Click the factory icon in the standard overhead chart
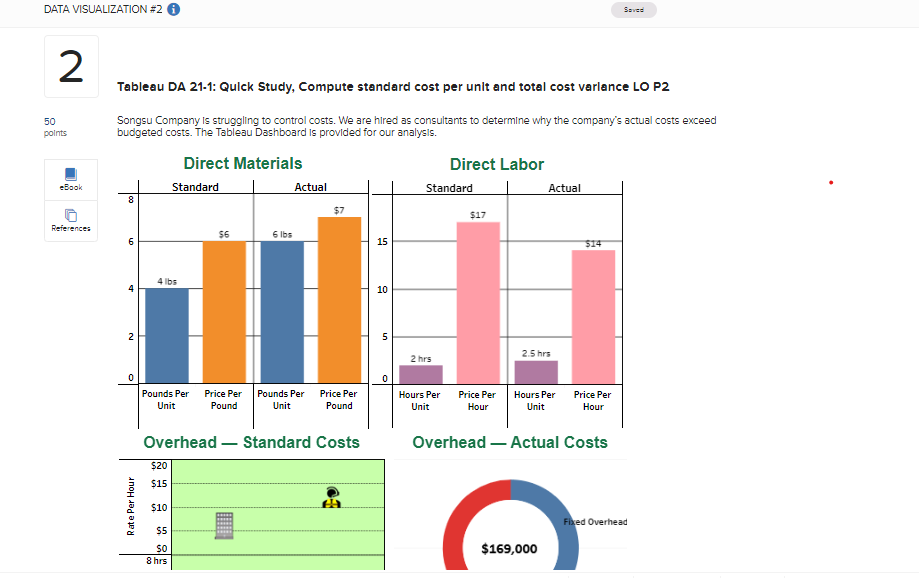This screenshot has height=578, width=919. (x=222, y=523)
